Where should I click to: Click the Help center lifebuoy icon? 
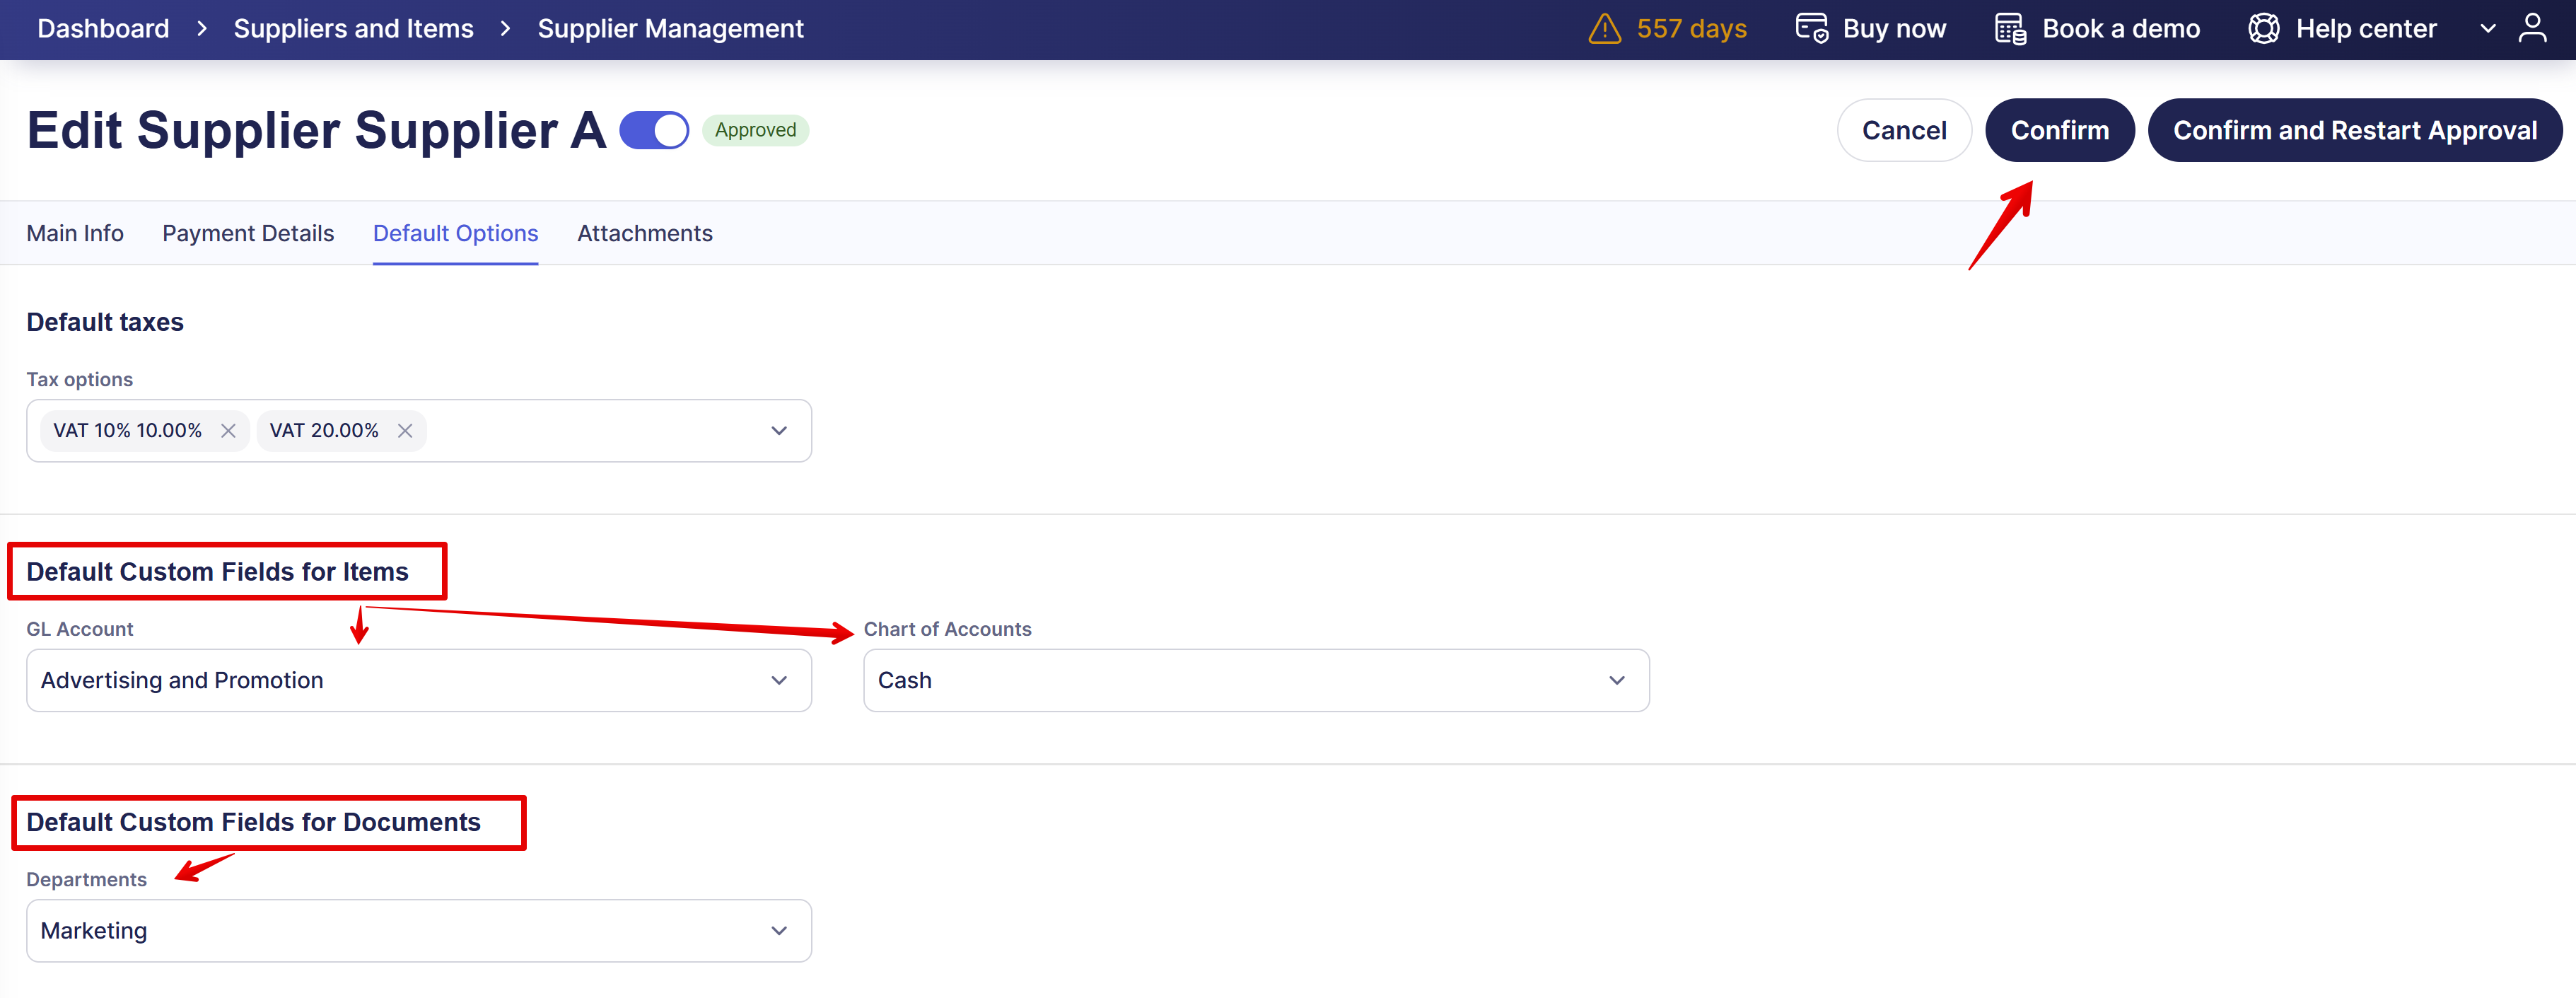[x=2263, y=28]
